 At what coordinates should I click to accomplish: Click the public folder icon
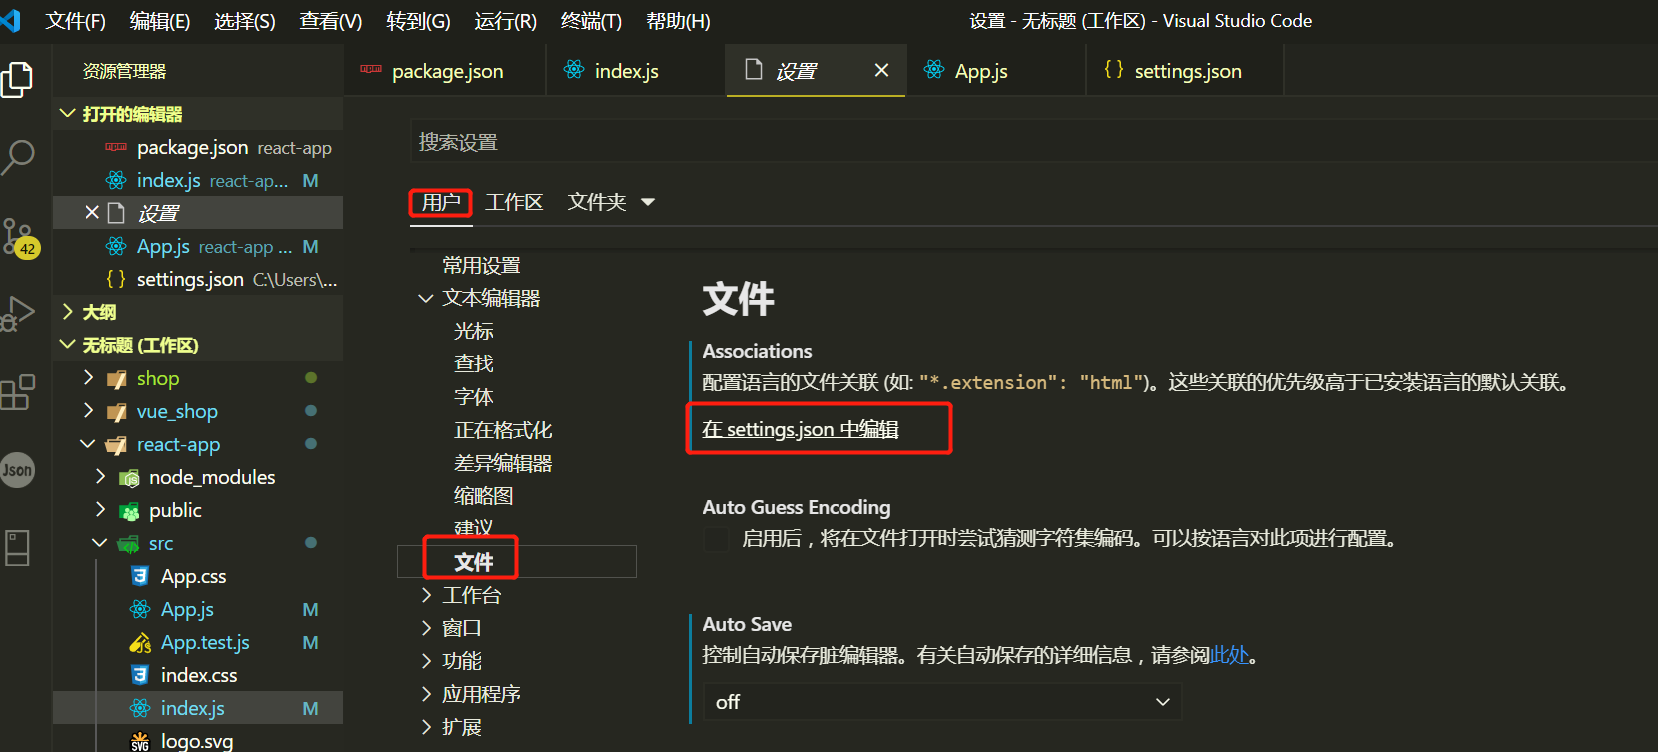point(129,511)
